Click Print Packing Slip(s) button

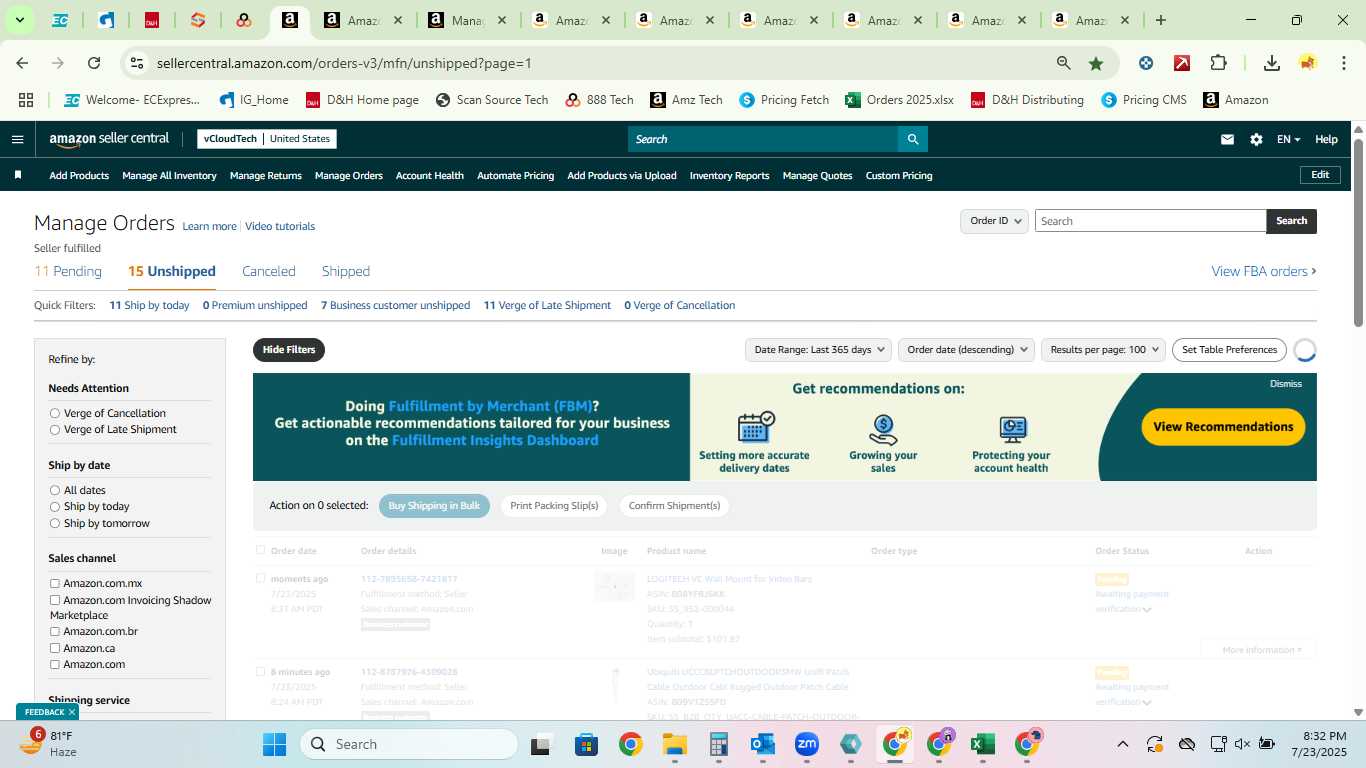click(x=554, y=506)
